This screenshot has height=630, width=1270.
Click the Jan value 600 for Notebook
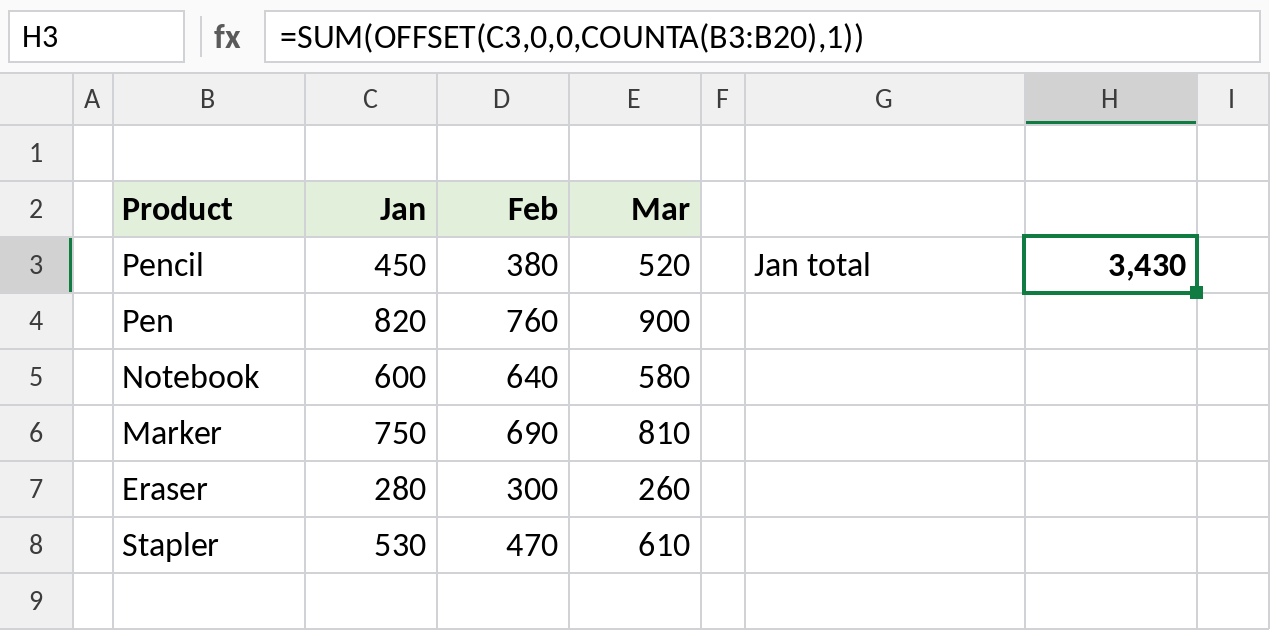pyautogui.click(x=371, y=377)
